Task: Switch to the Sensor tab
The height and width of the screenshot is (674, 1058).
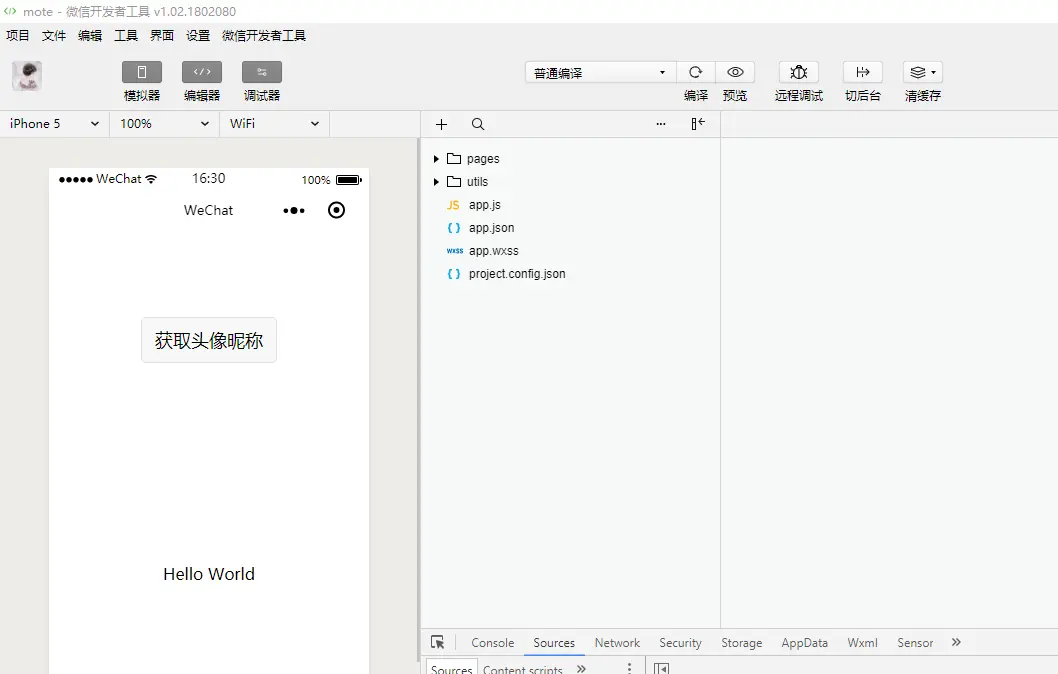Action: click(915, 643)
